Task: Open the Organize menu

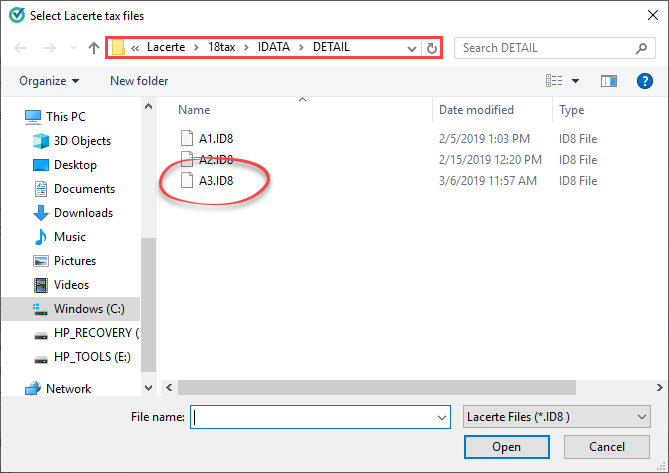Action: click(49, 81)
